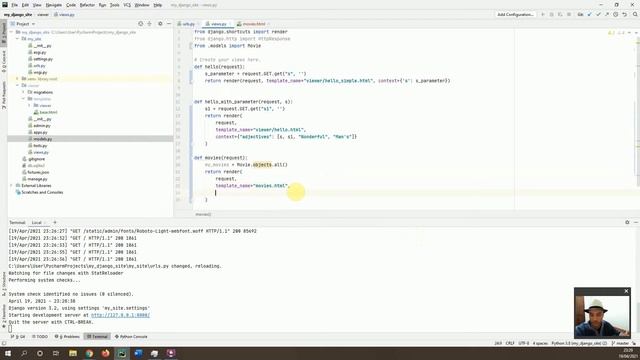Open the development server URL link
The width and height of the screenshot is (640, 360).
click(120, 315)
